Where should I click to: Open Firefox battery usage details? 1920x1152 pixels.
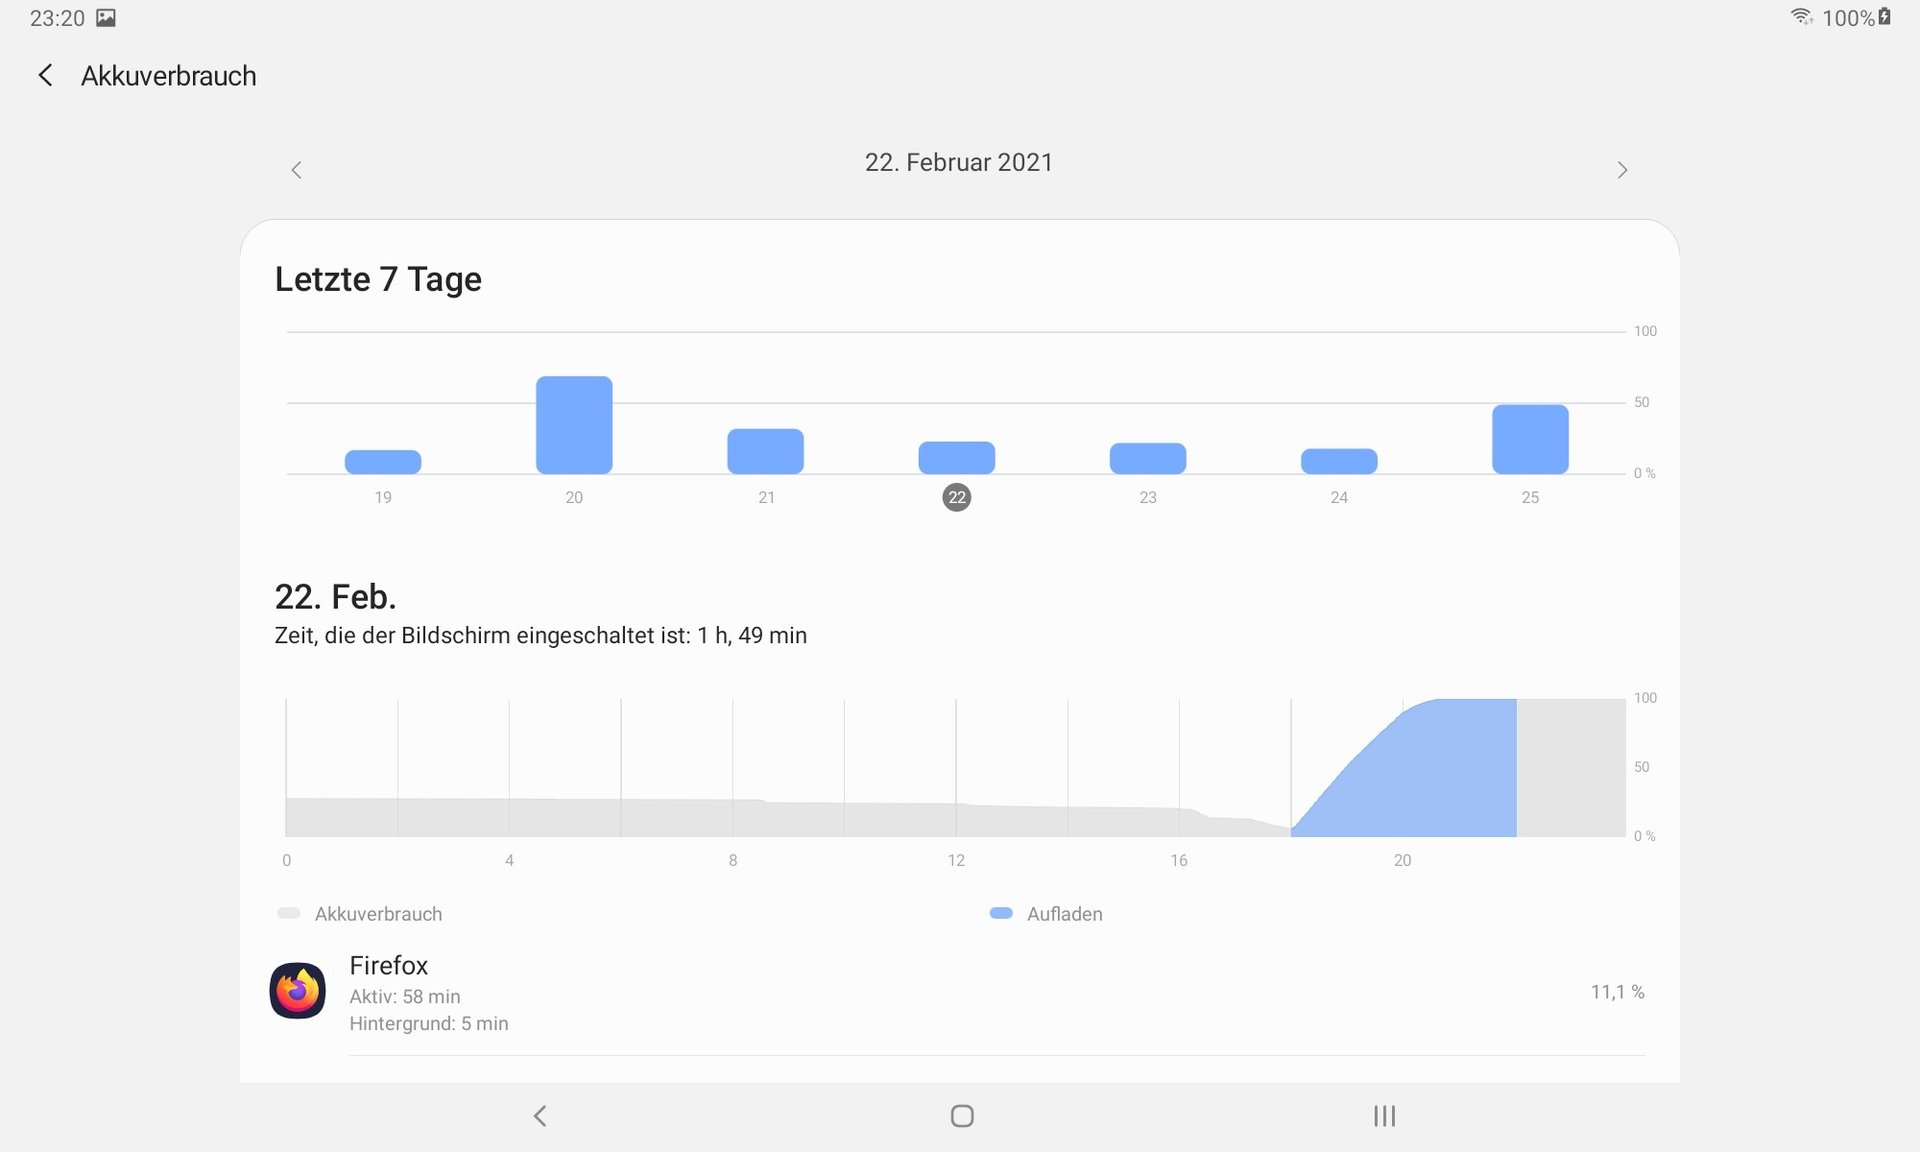(958, 994)
